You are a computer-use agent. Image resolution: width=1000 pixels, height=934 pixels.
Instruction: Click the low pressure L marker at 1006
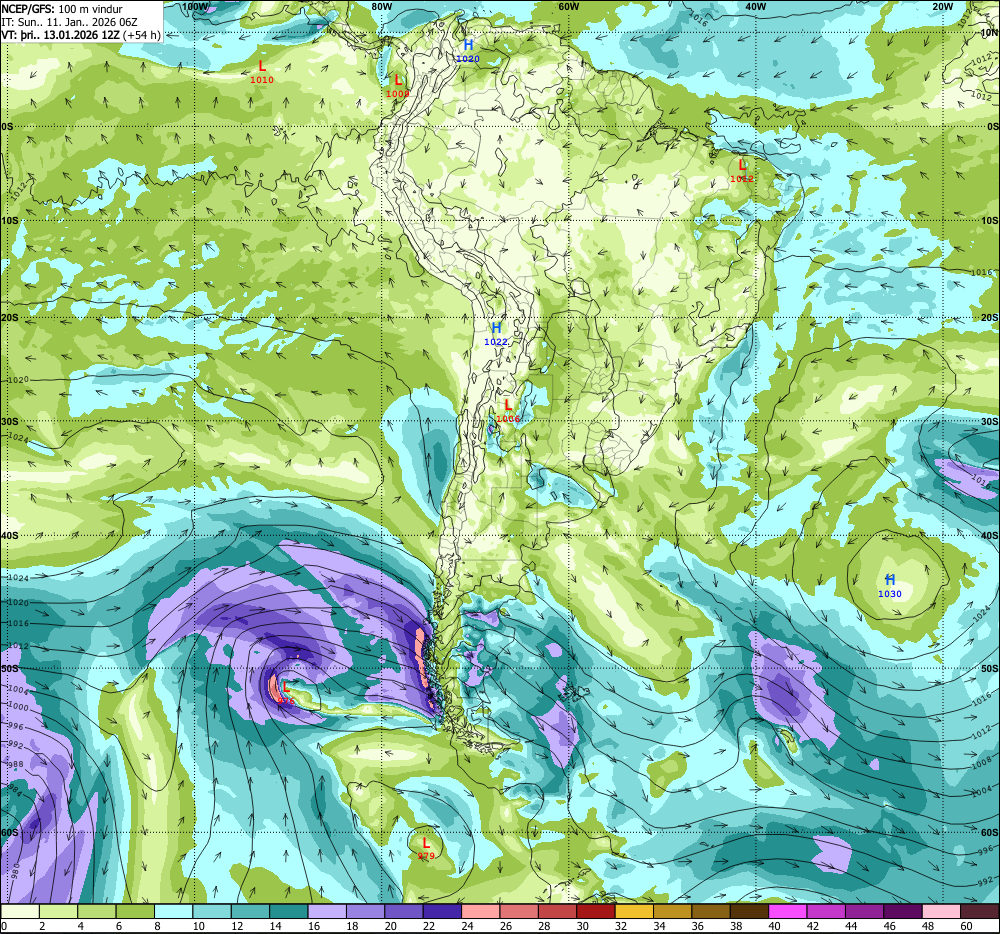[x=508, y=411]
